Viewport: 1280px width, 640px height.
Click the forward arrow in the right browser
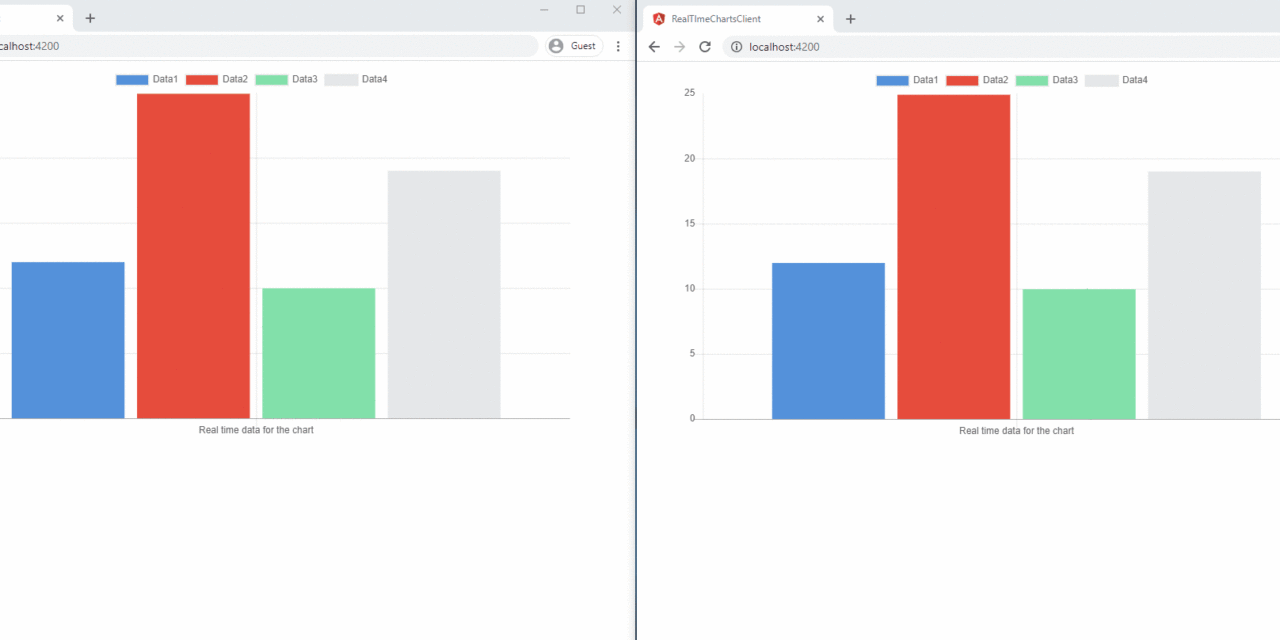click(680, 47)
